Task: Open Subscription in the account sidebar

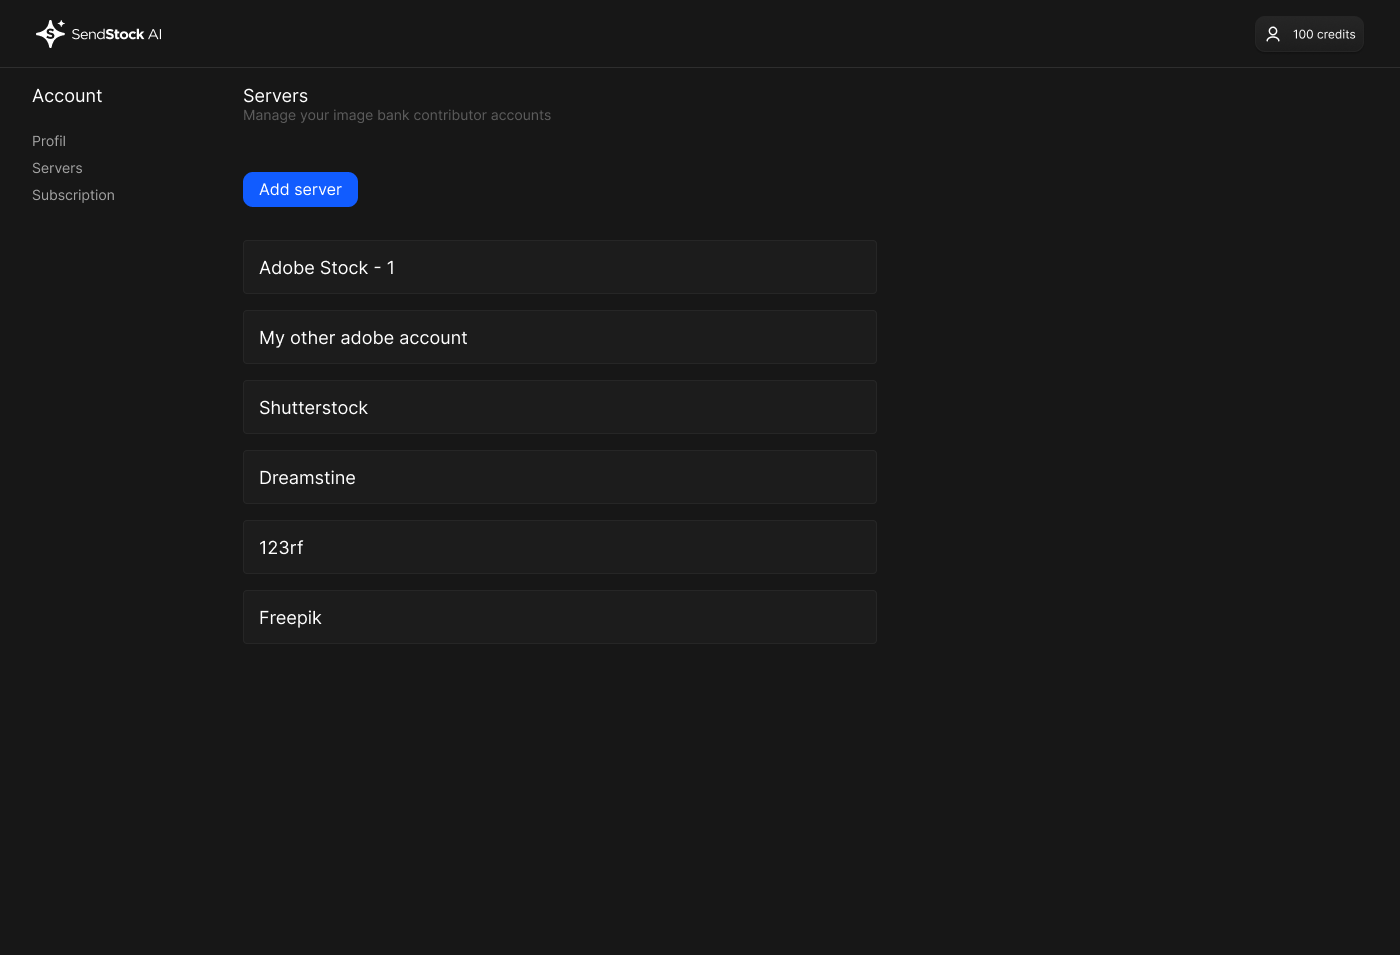Action: 73,195
